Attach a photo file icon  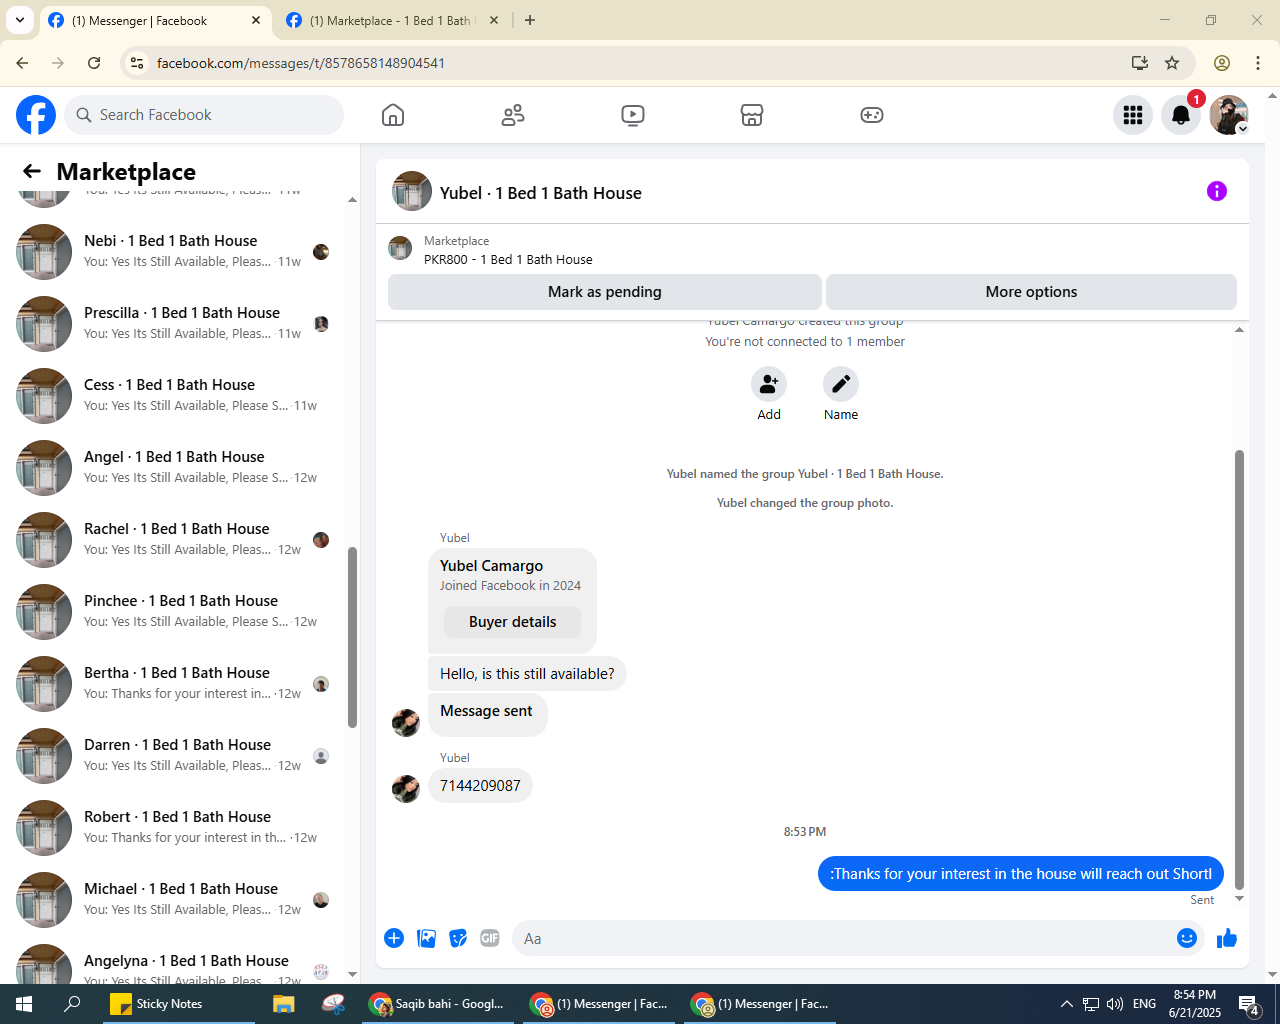click(426, 938)
